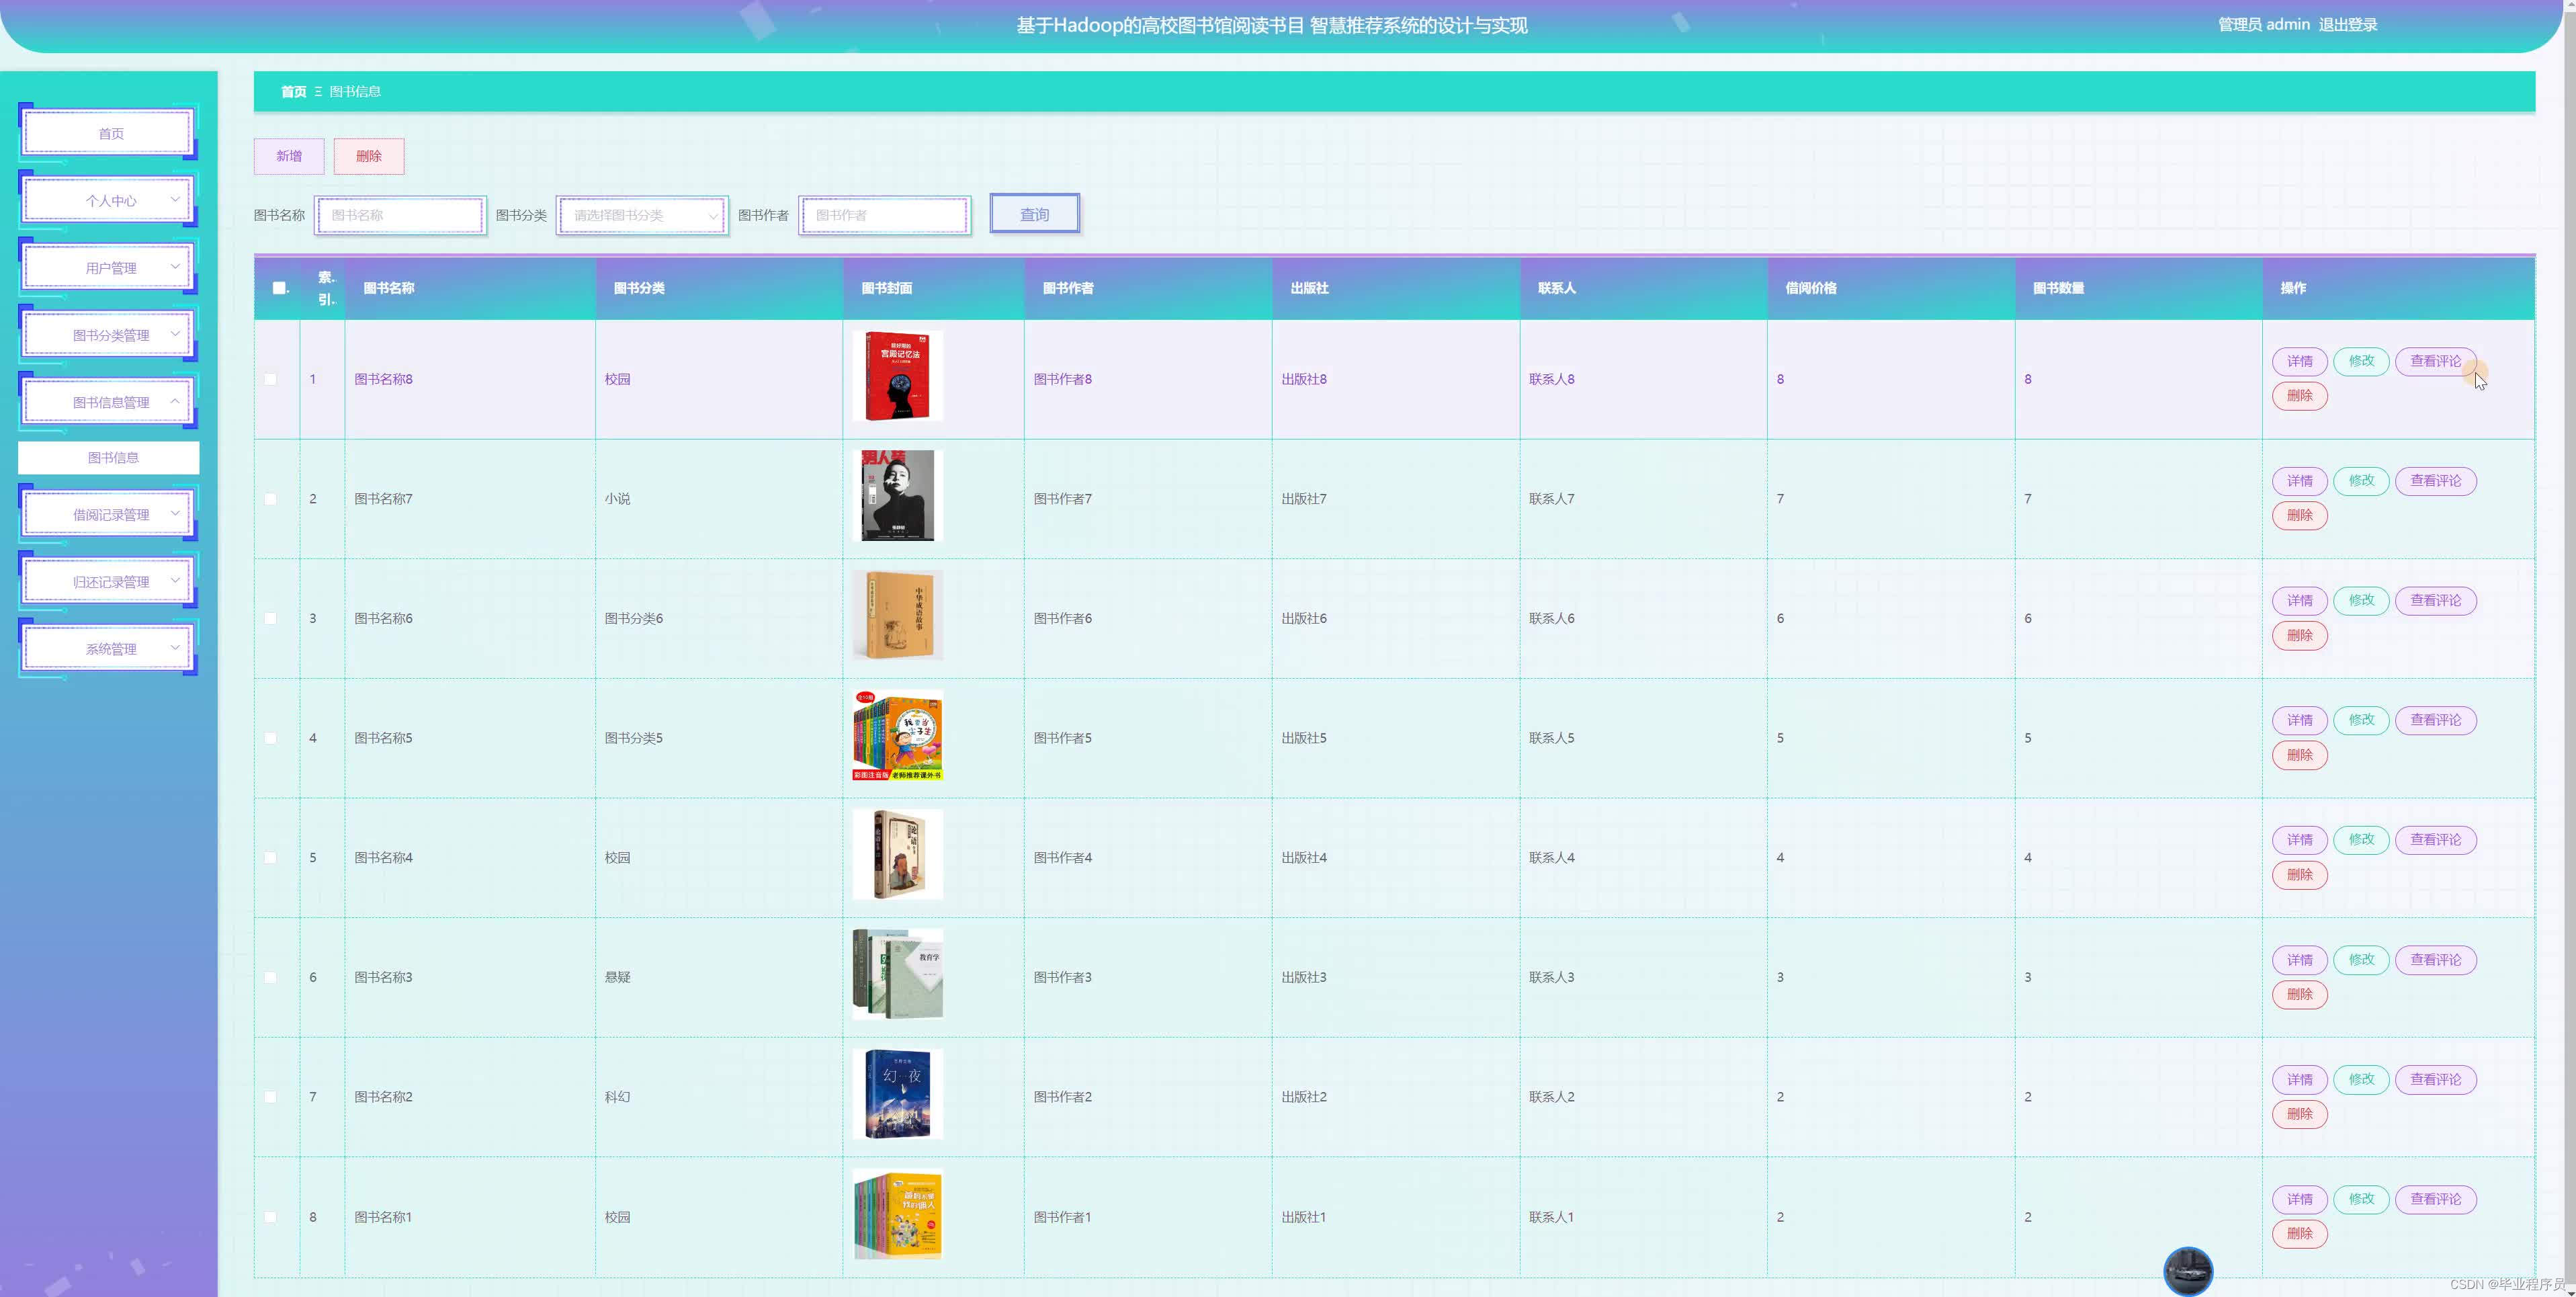Open the 图书名称1 cover thumbnail

[x=897, y=1213]
